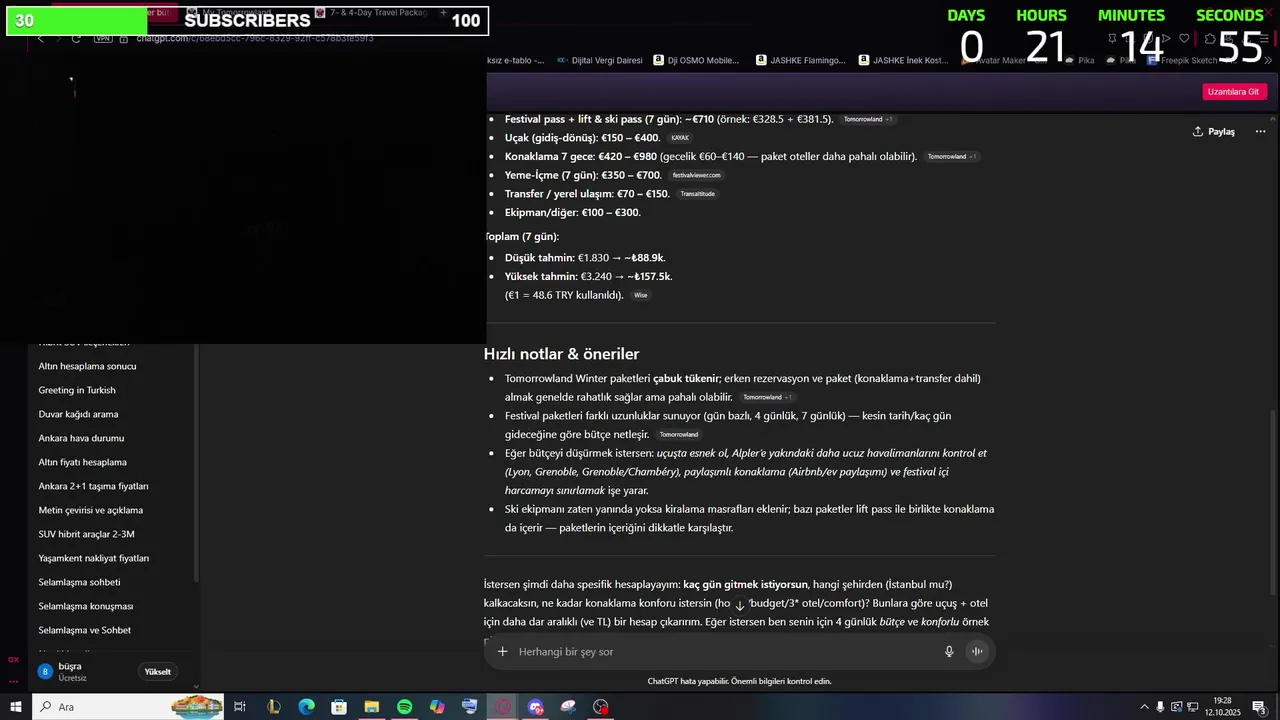
Task: Open the clock showing 19:28
Action: 1222,707
